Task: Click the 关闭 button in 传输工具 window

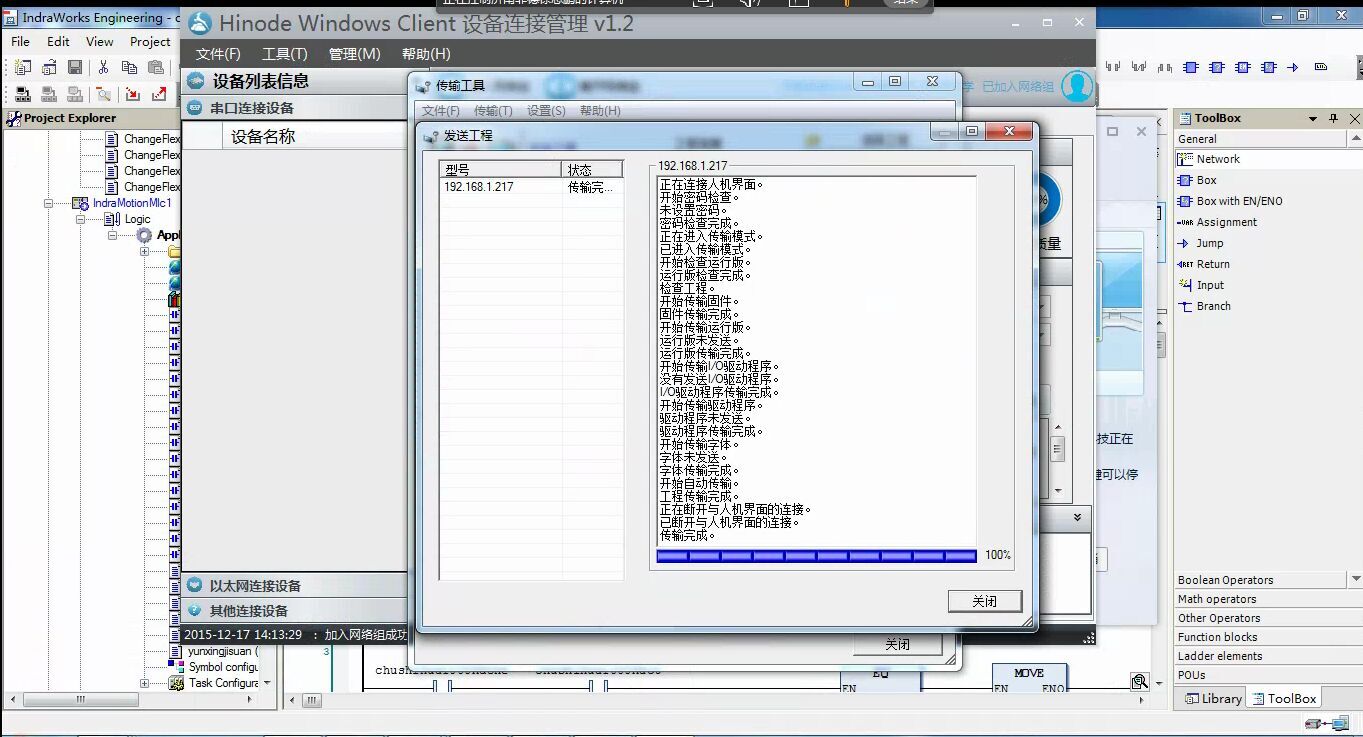Action: click(x=897, y=644)
